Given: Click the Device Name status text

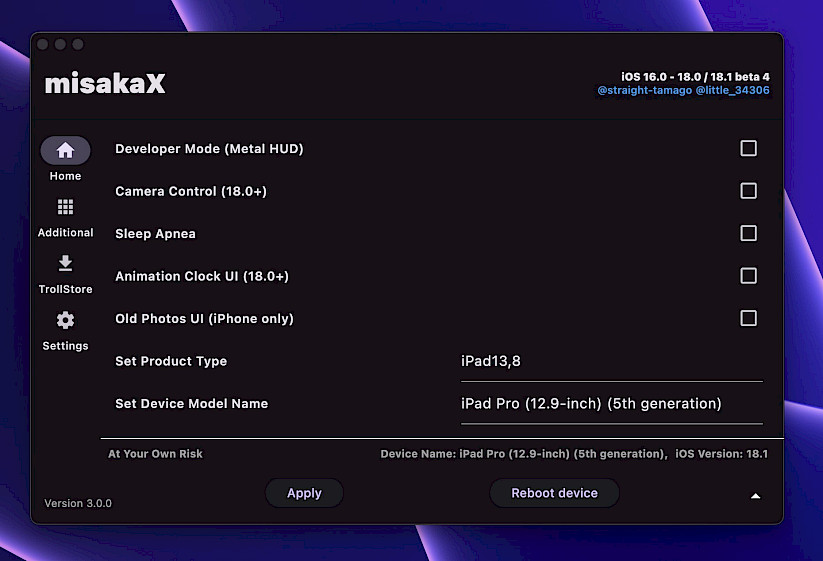Looking at the screenshot, I should [x=524, y=454].
